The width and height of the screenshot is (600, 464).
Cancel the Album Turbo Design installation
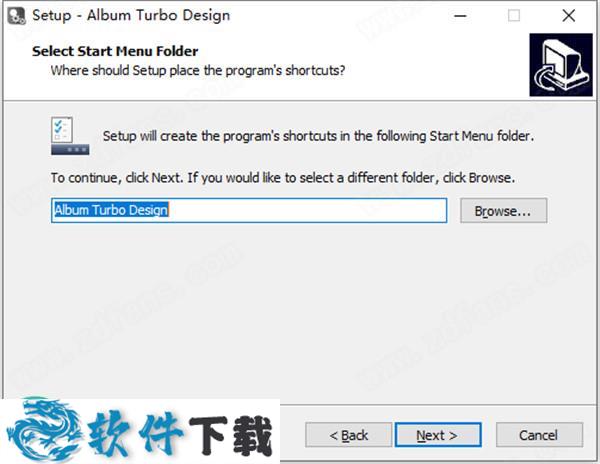(x=540, y=435)
